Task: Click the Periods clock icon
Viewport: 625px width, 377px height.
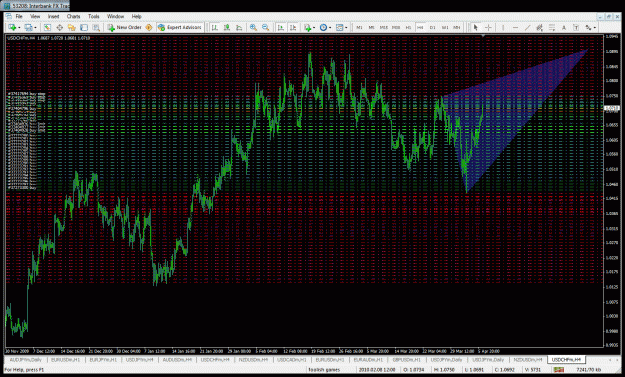Action: pyautogui.click(x=323, y=27)
